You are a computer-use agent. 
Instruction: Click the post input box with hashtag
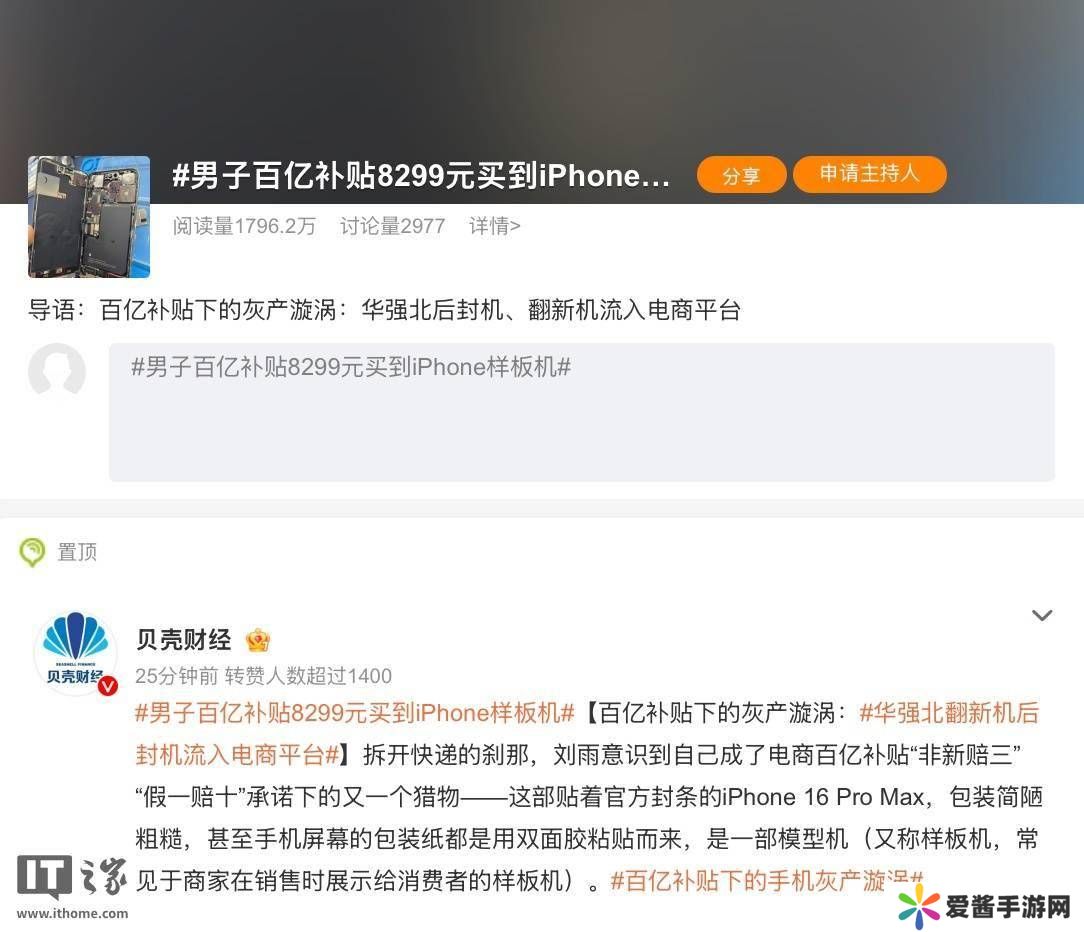(x=581, y=412)
